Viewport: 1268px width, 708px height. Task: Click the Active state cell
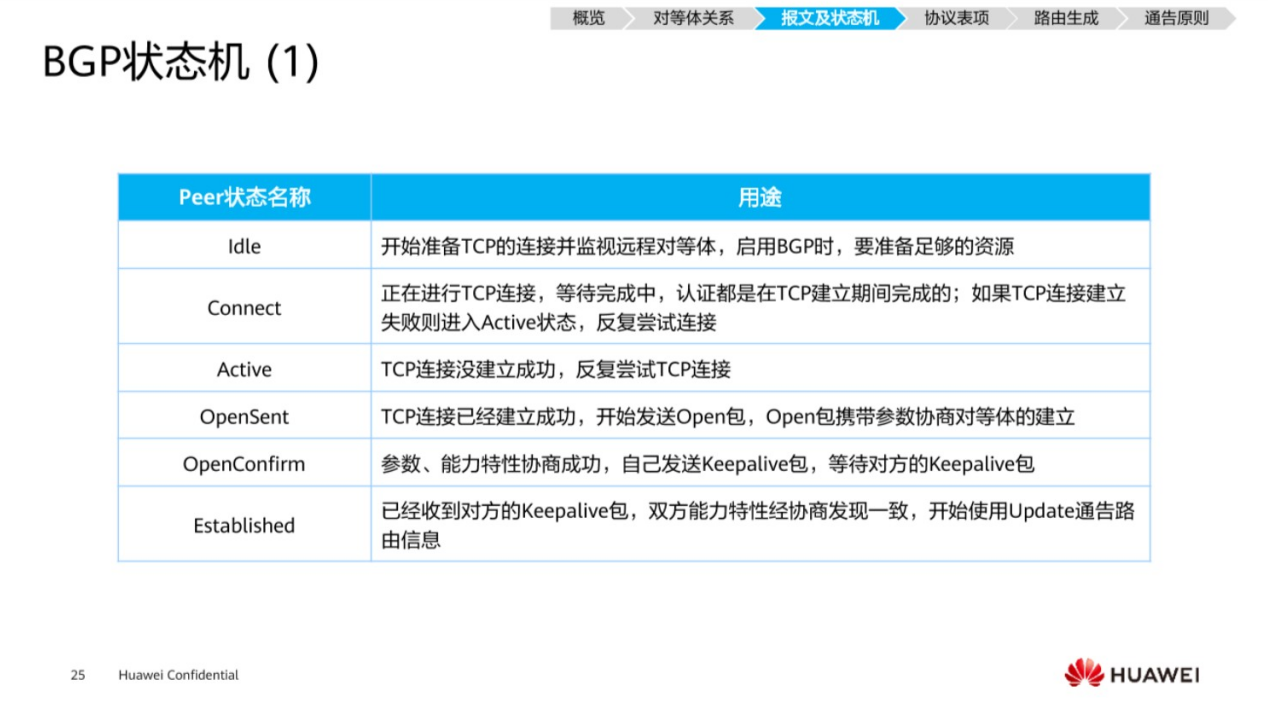245,369
